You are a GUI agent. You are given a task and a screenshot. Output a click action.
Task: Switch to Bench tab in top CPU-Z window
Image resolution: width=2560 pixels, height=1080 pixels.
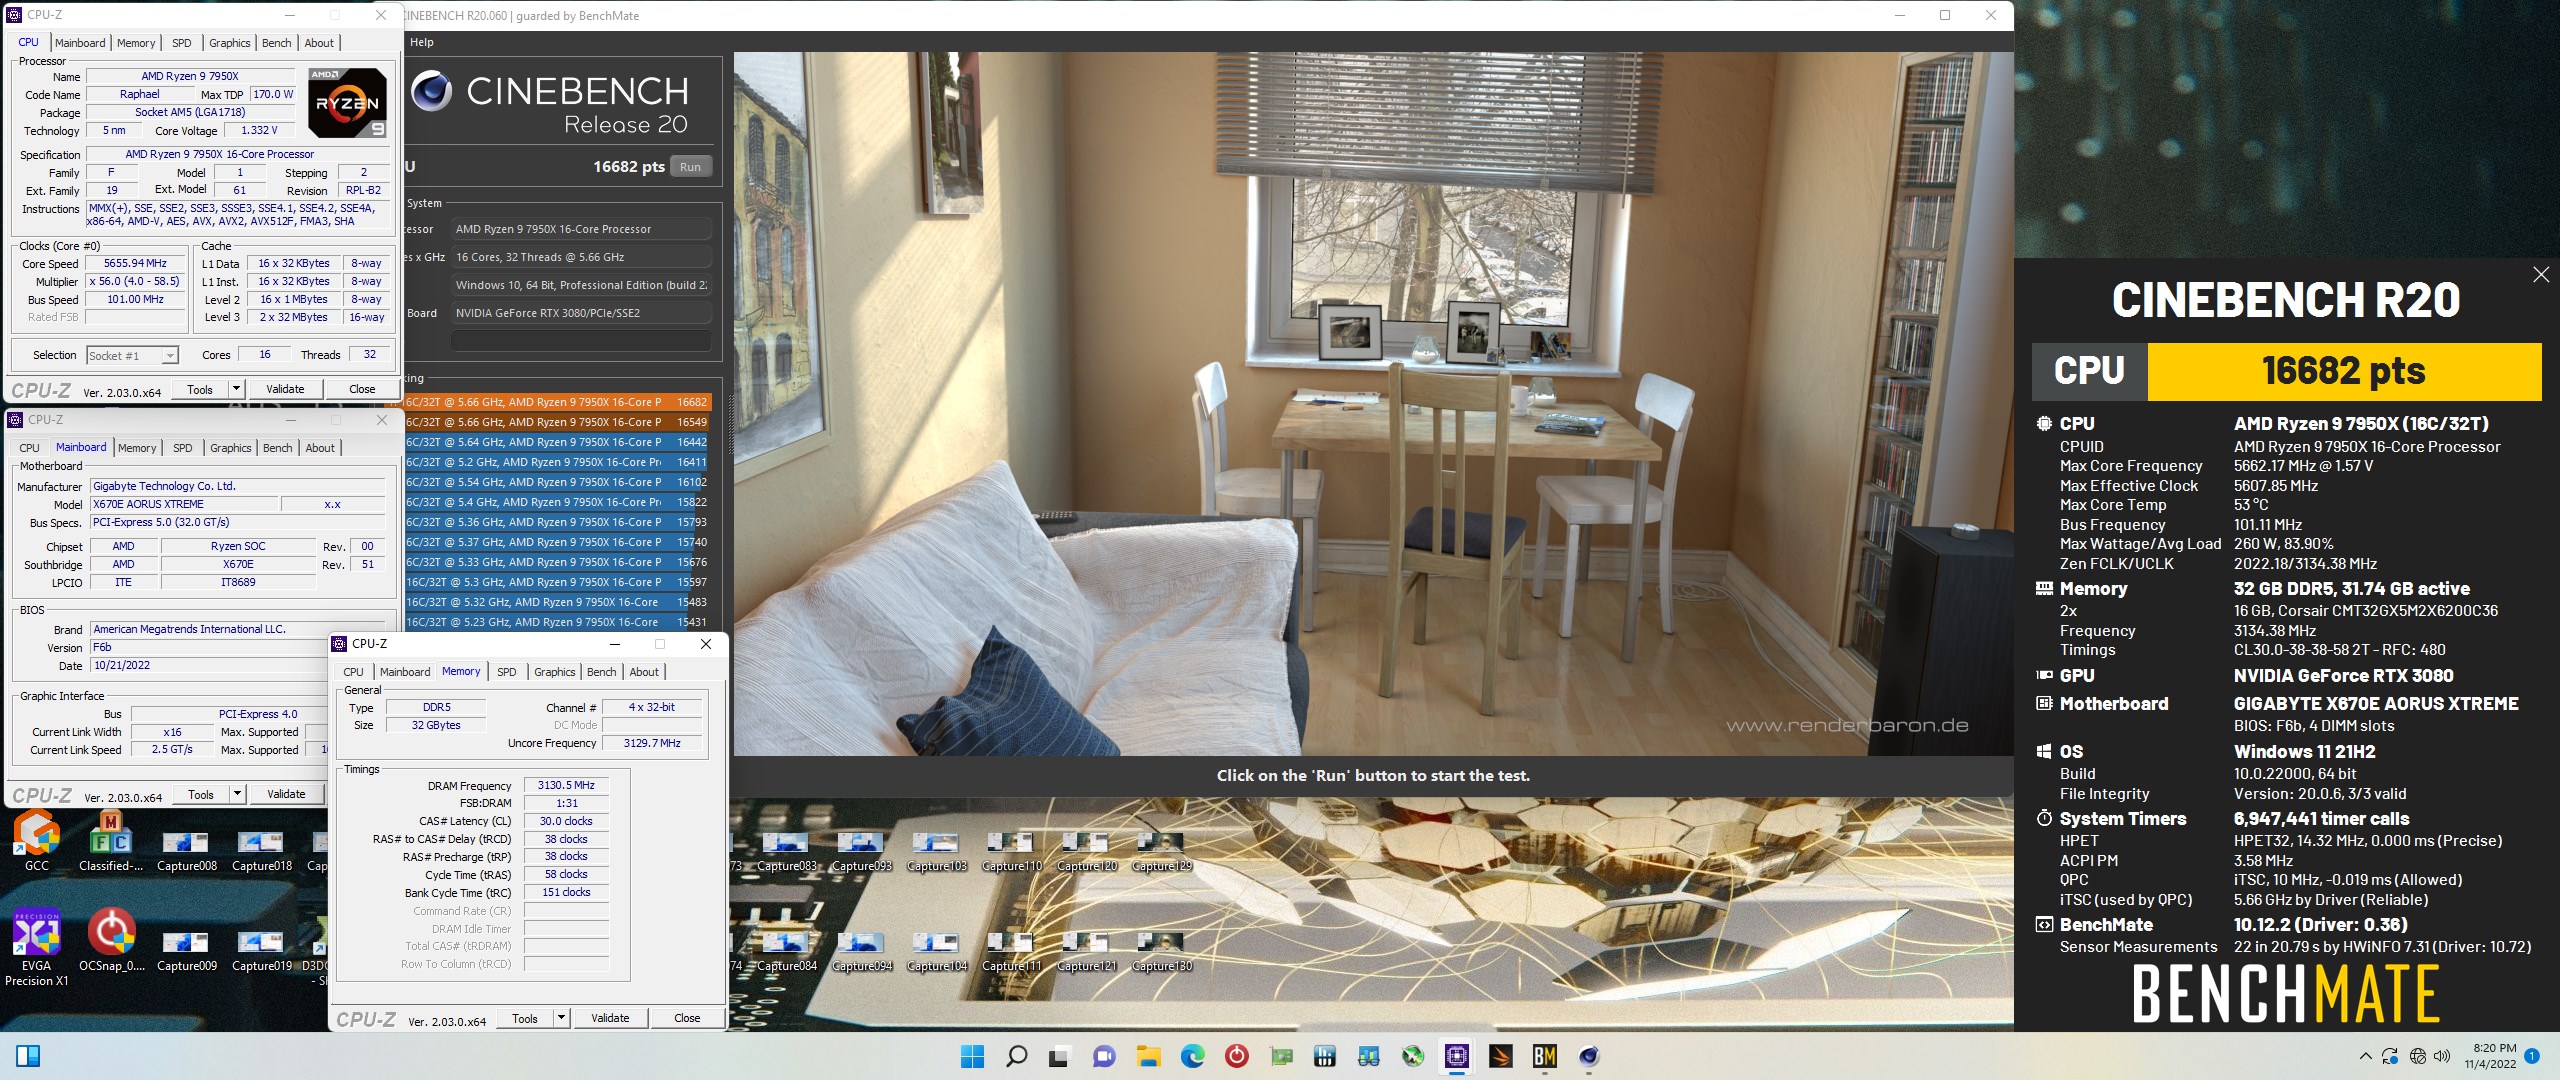pyautogui.click(x=277, y=43)
